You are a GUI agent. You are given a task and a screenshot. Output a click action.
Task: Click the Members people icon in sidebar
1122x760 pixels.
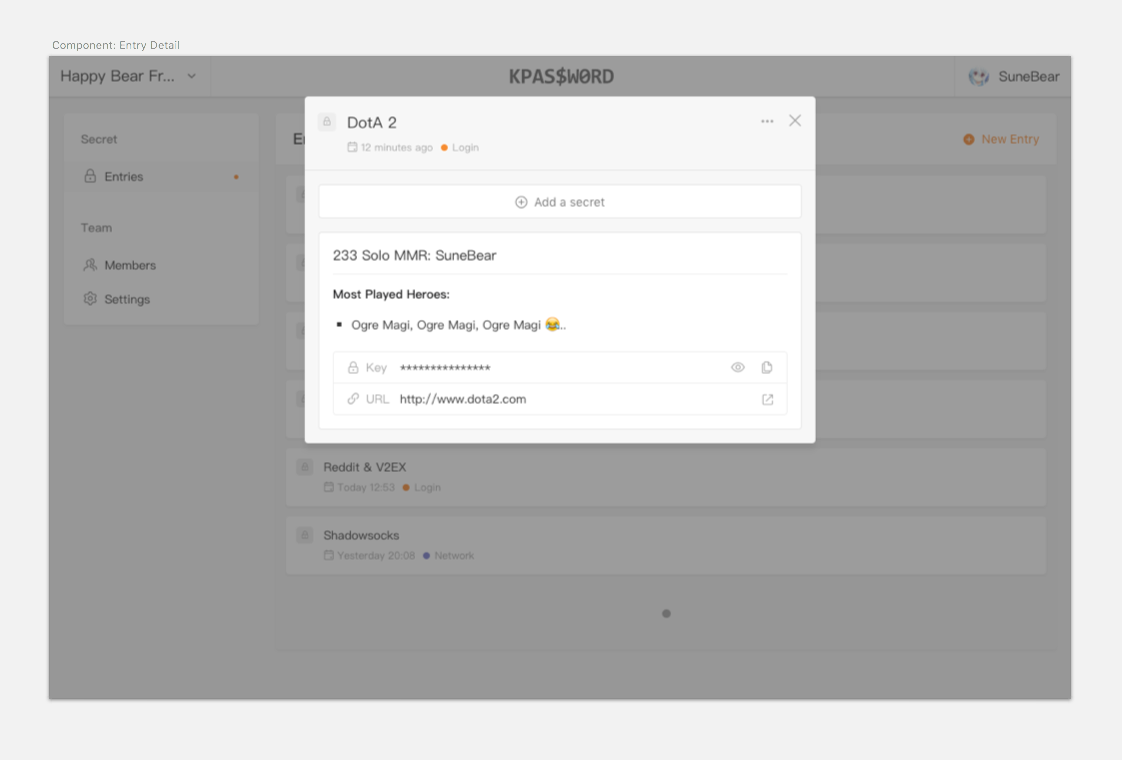[90, 265]
